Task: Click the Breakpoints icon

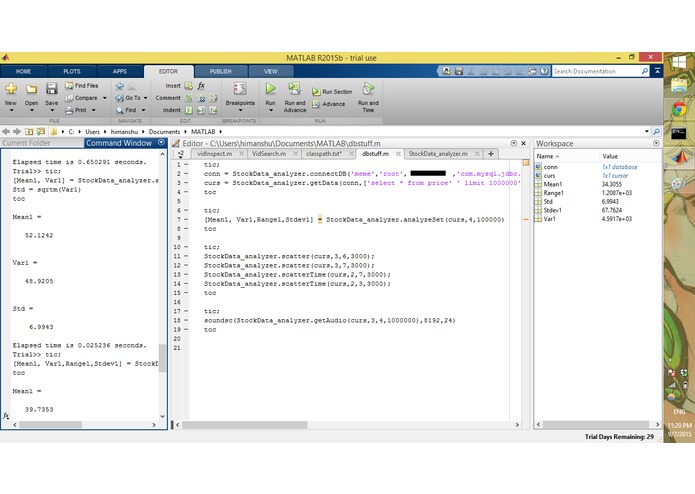Action: (240, 89)
